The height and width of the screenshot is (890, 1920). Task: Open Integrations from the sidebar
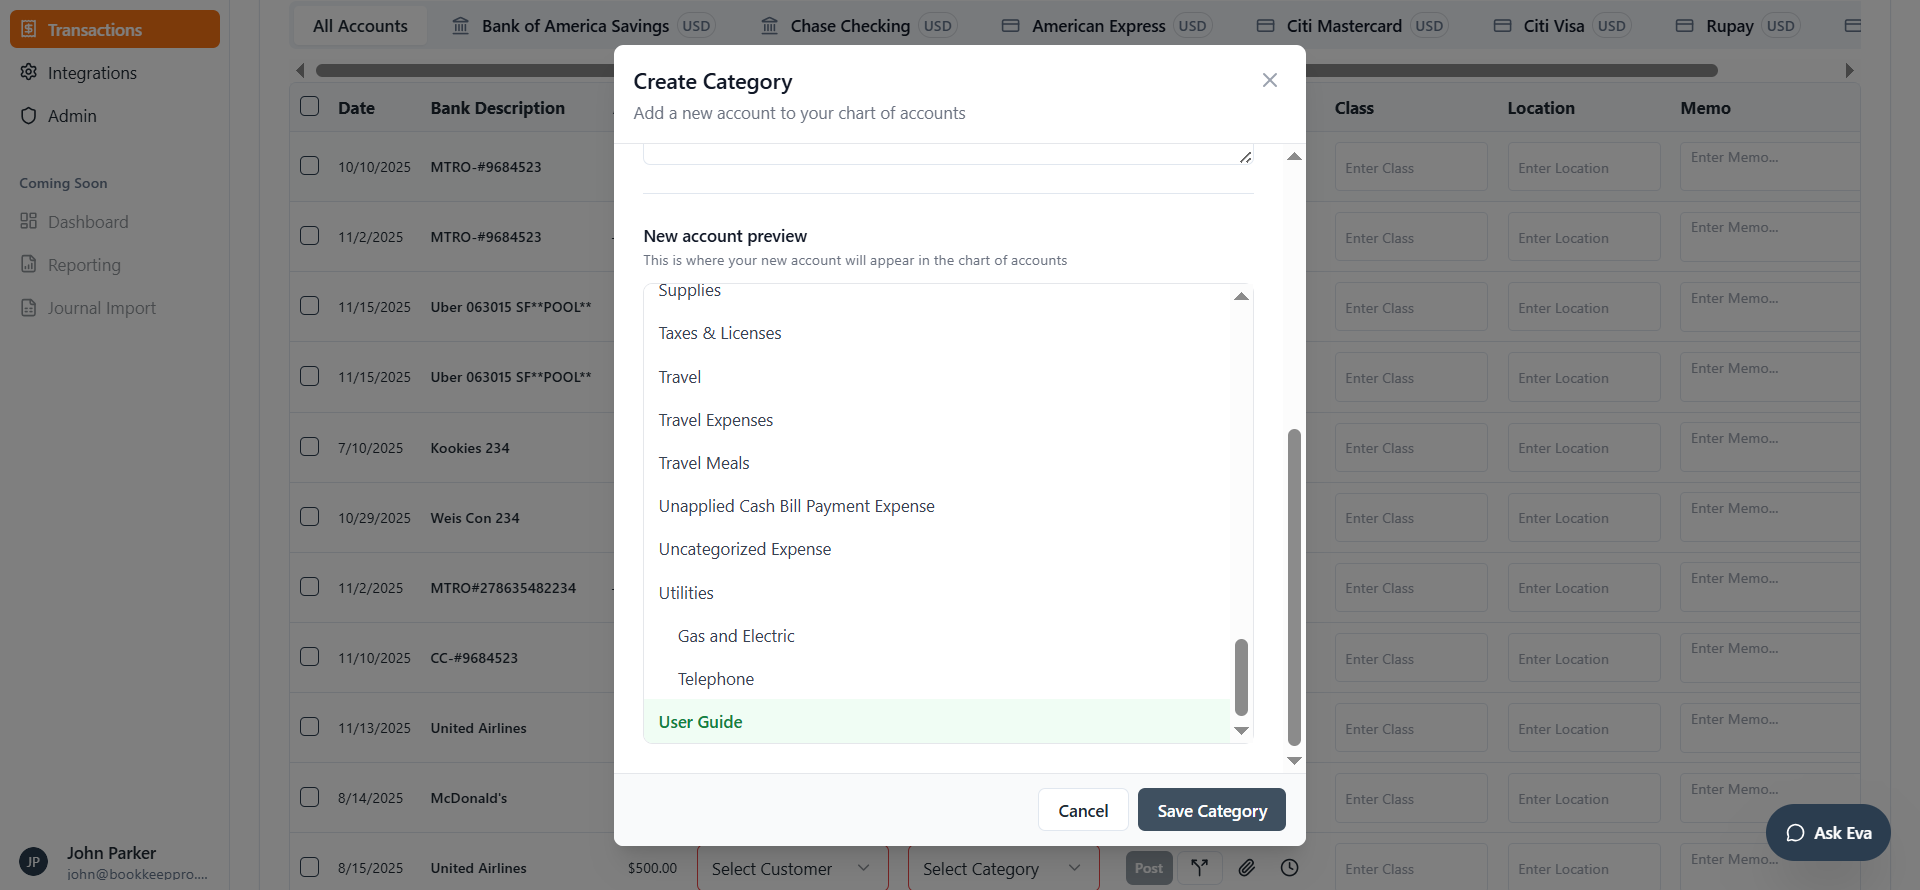(x=92, y=73)
